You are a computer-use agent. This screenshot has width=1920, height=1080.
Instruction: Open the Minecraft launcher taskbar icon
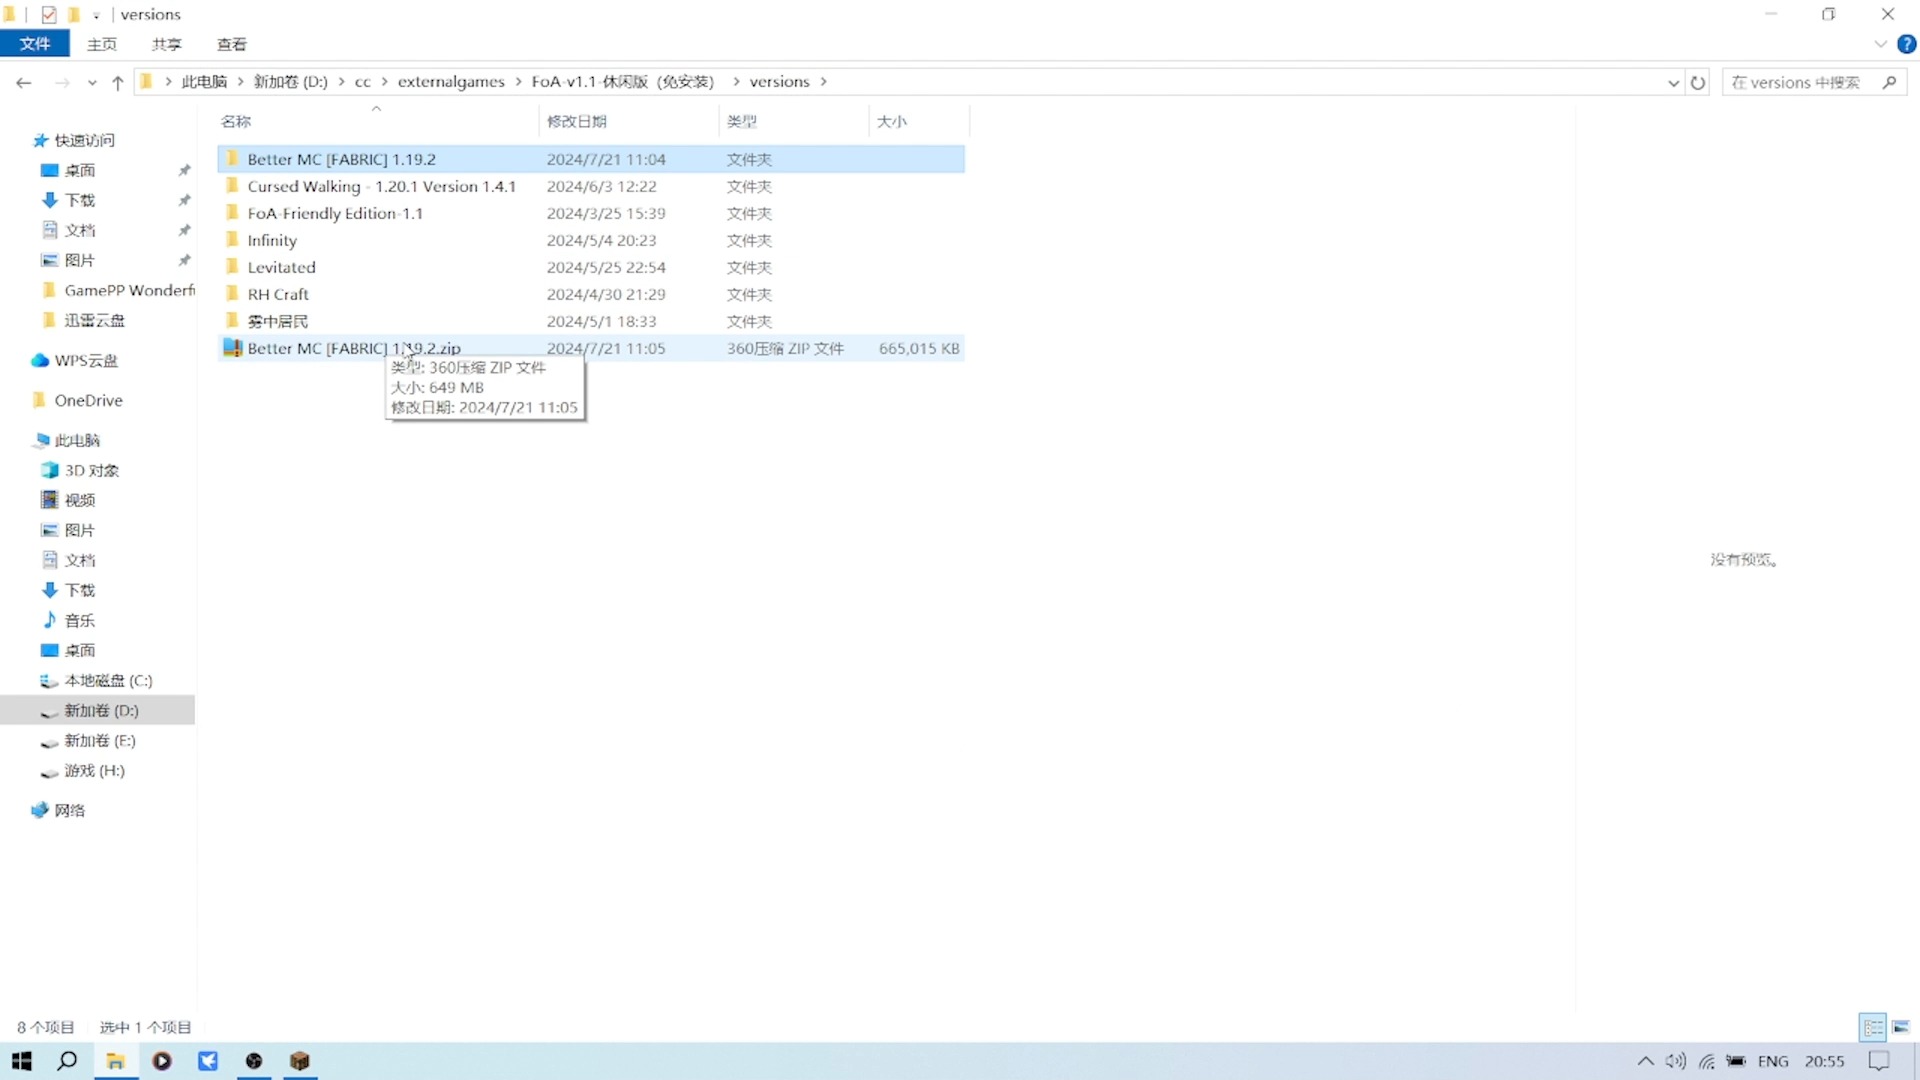(300, 1061)
